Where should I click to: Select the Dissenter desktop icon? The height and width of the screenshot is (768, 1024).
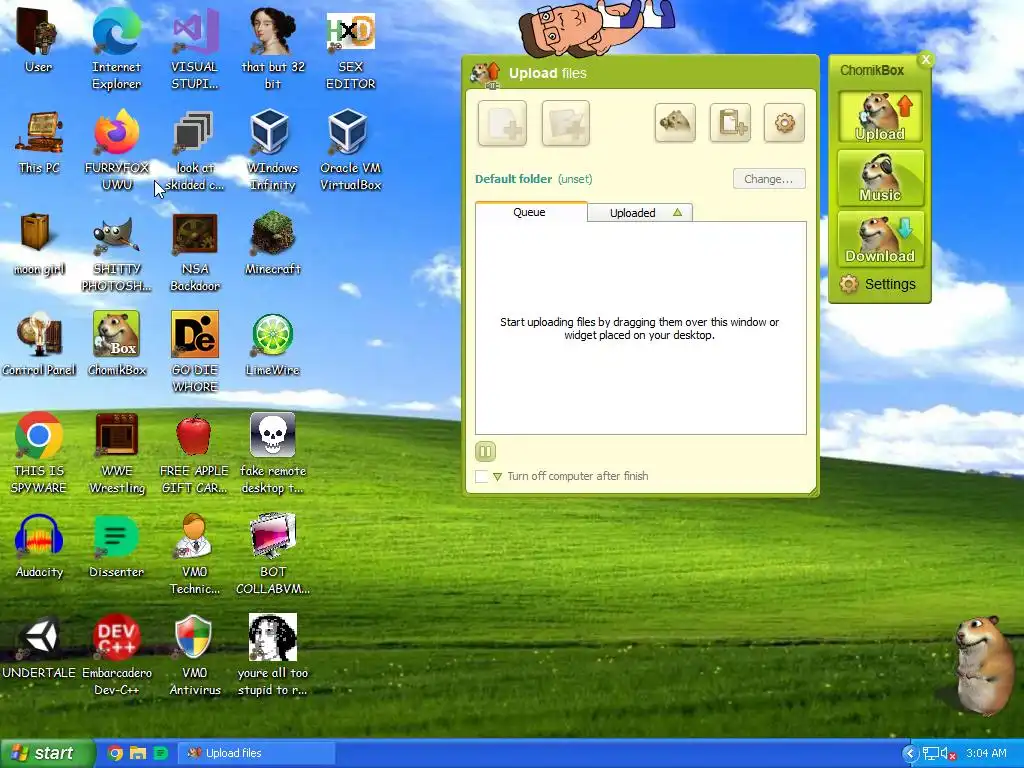[116, 546]
